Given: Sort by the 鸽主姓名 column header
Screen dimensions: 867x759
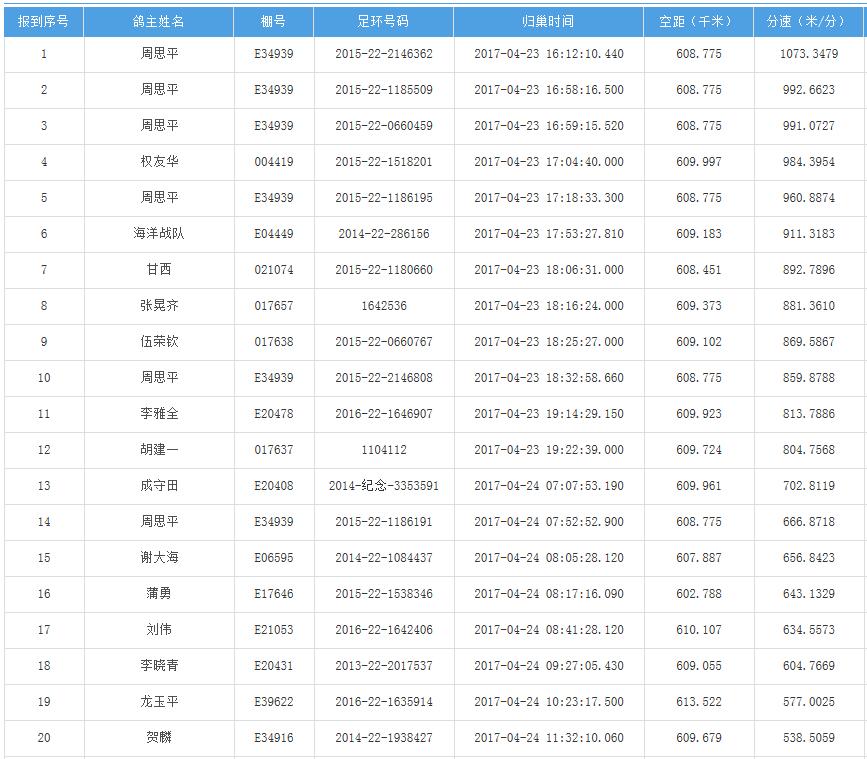Looking at the screenshot, I should 158,21.
